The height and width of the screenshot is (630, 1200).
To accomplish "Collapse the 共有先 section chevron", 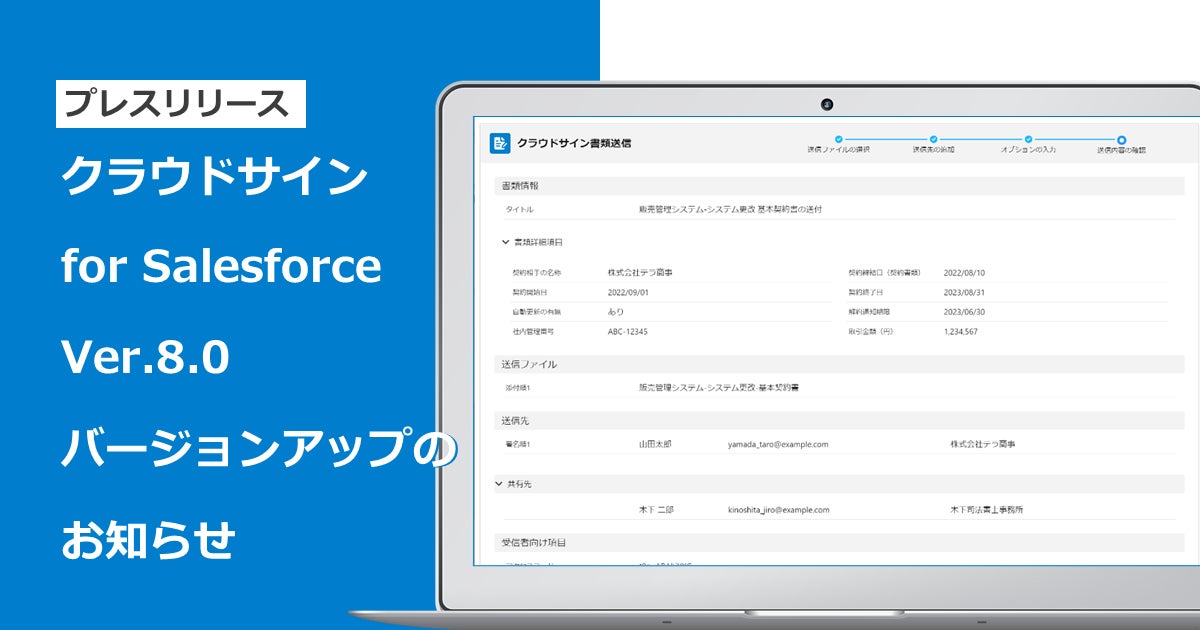I will [x=499, y=483].
